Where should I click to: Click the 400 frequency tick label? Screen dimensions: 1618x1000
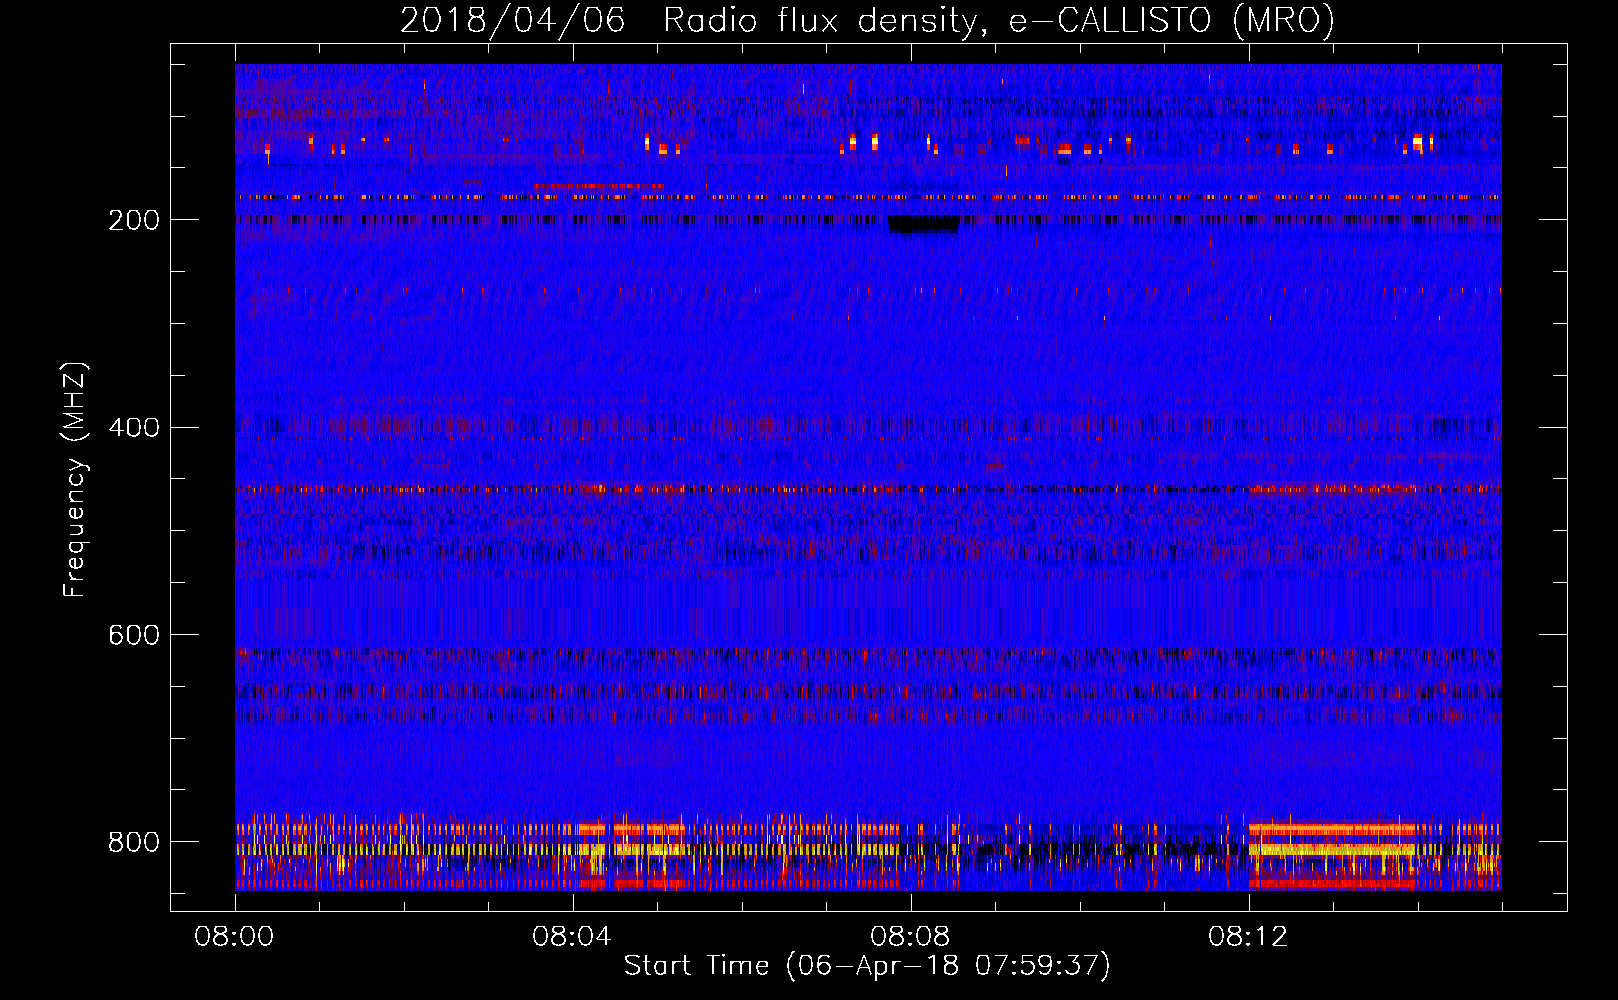coord(134,428)
